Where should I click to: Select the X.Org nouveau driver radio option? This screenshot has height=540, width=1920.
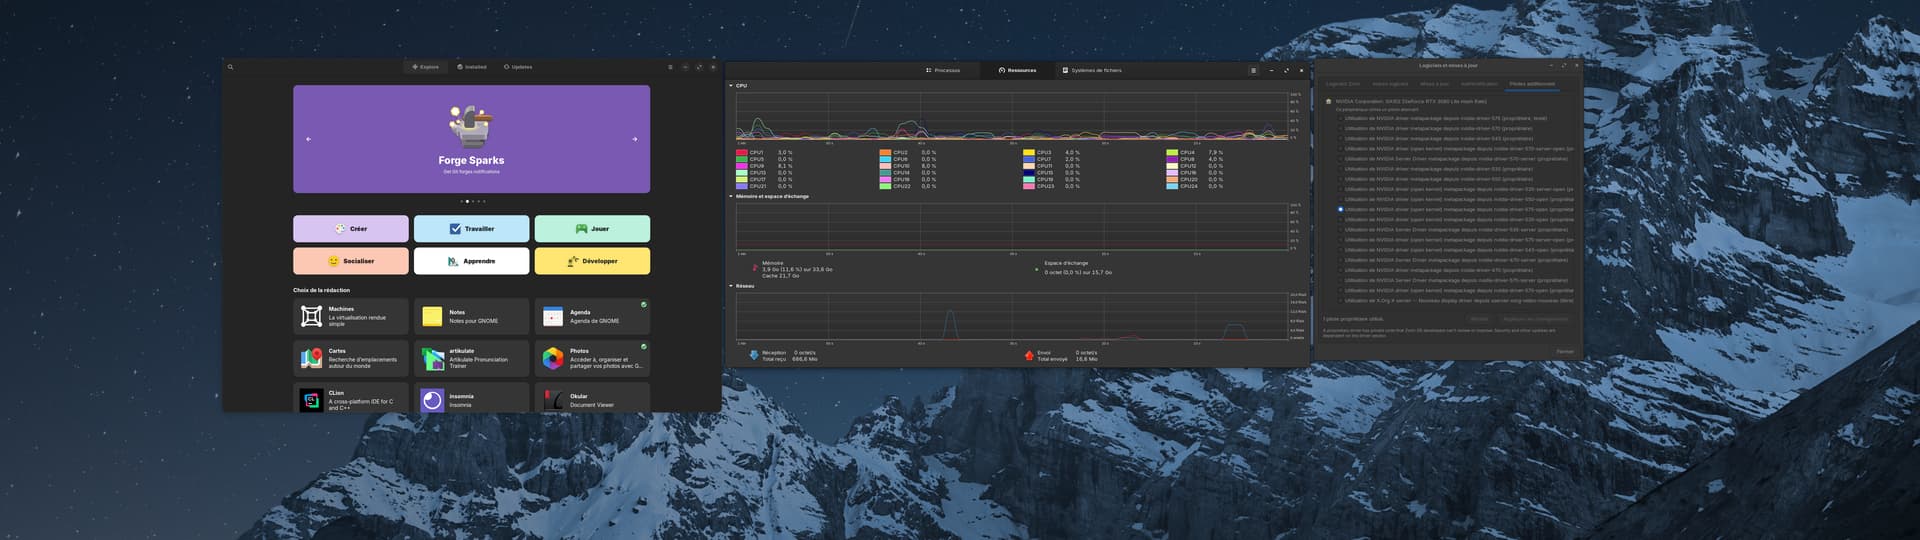[1341, 300]
